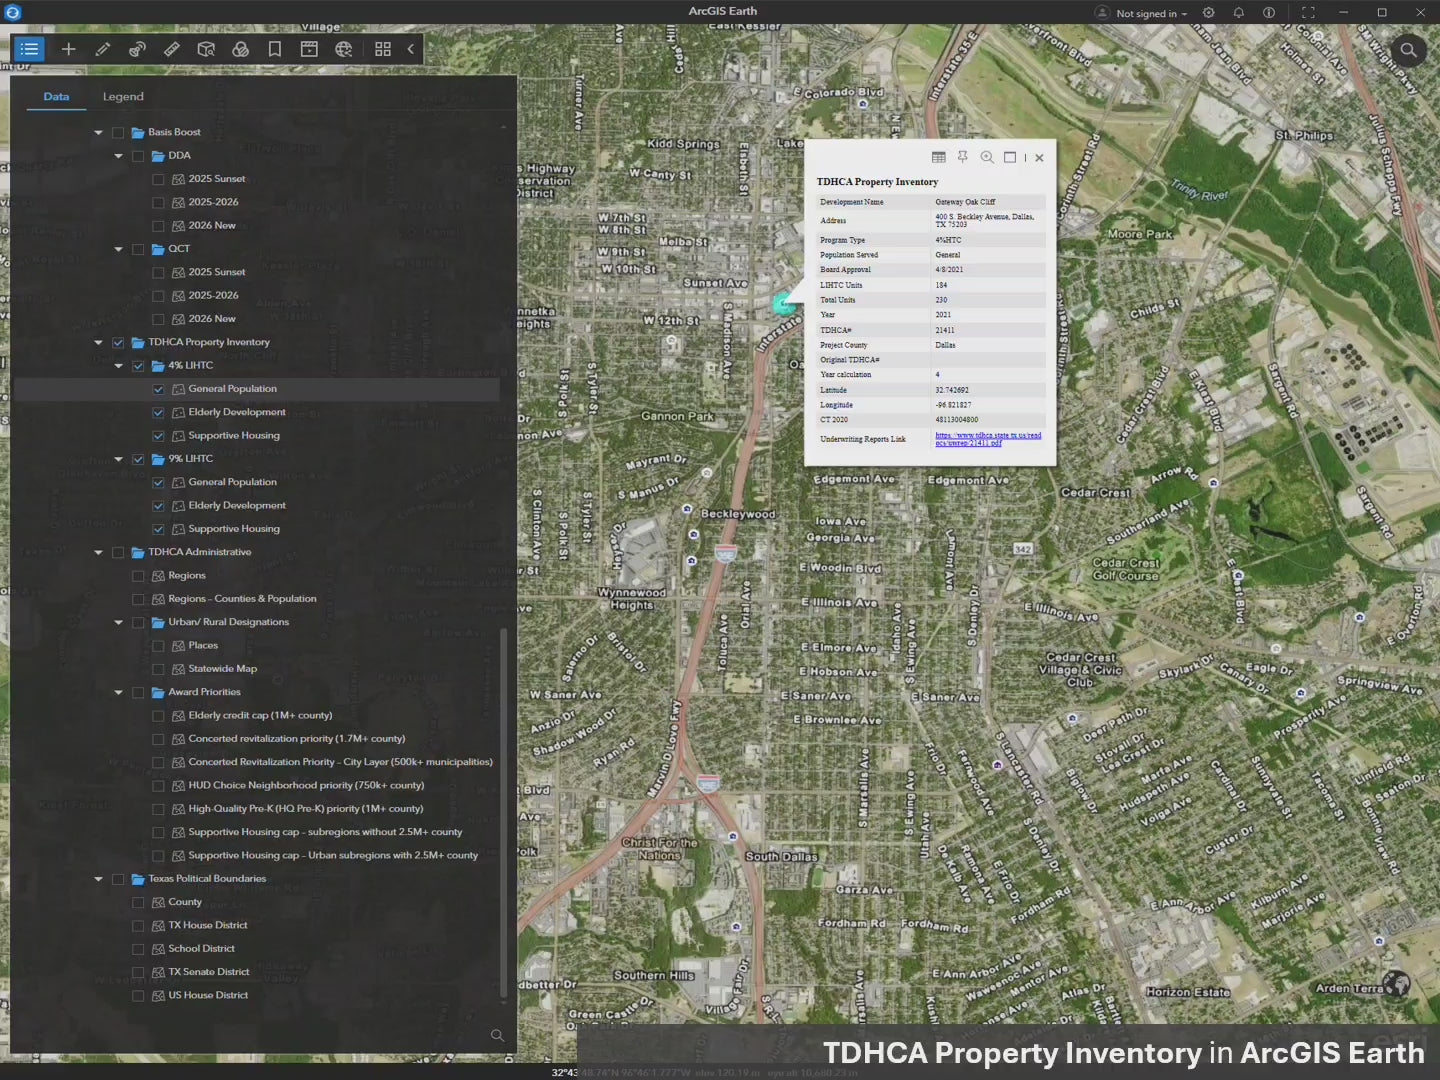Close the TDHCA Property Inventory popup
This screenshot has width=1440, height=1080.
pos(1039,157)
